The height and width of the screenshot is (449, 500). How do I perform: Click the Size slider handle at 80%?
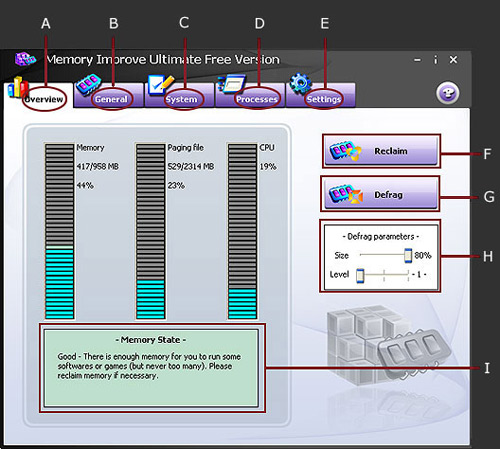(x=408, y=255)
